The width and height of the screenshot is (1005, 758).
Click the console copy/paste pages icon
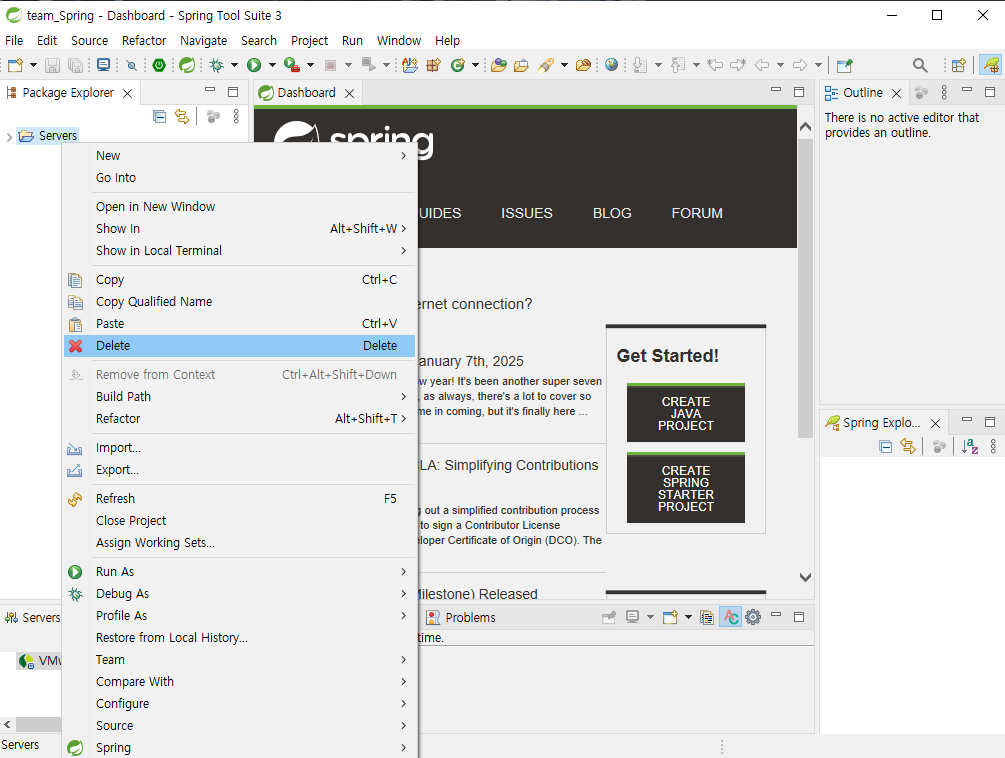[x=706, y=617]
